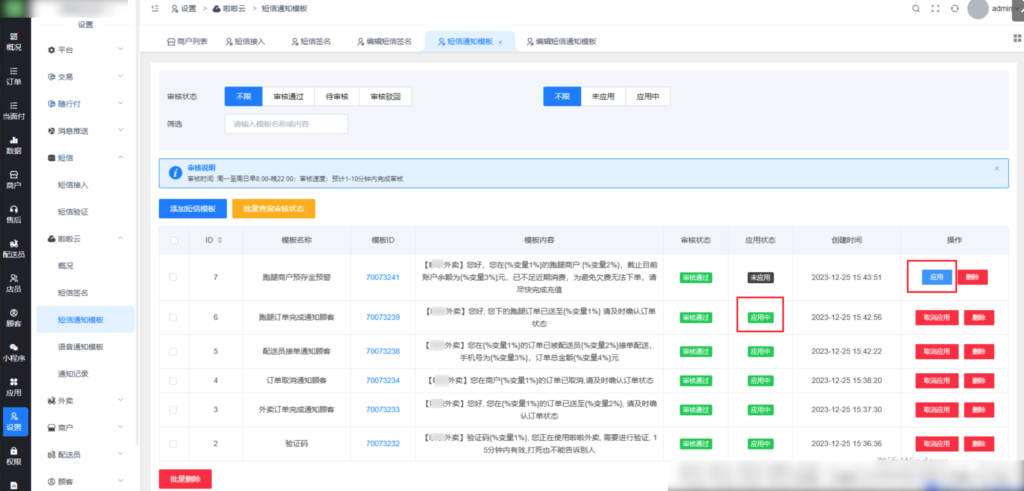1024x491 pixels.
Task: Open 配送员 in dark sidebar
Action: point(14,249)
